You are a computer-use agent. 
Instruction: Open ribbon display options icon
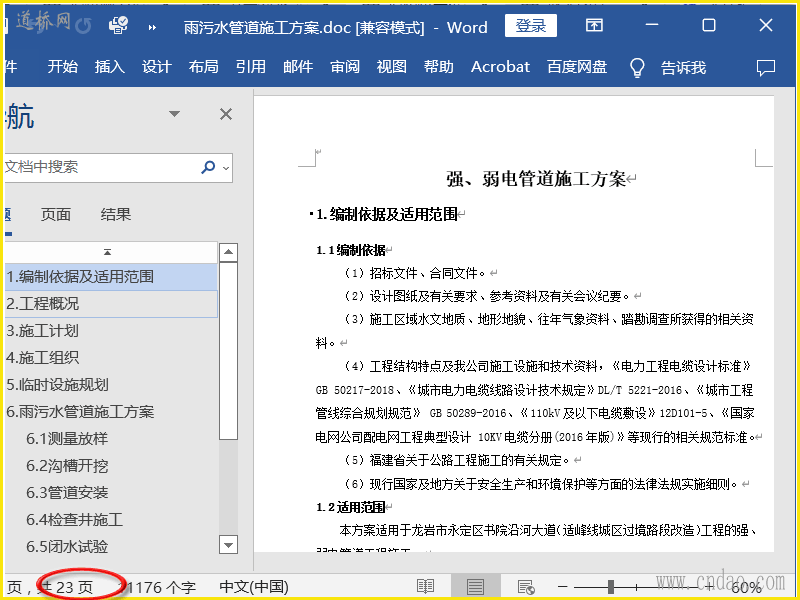point(594,25)
